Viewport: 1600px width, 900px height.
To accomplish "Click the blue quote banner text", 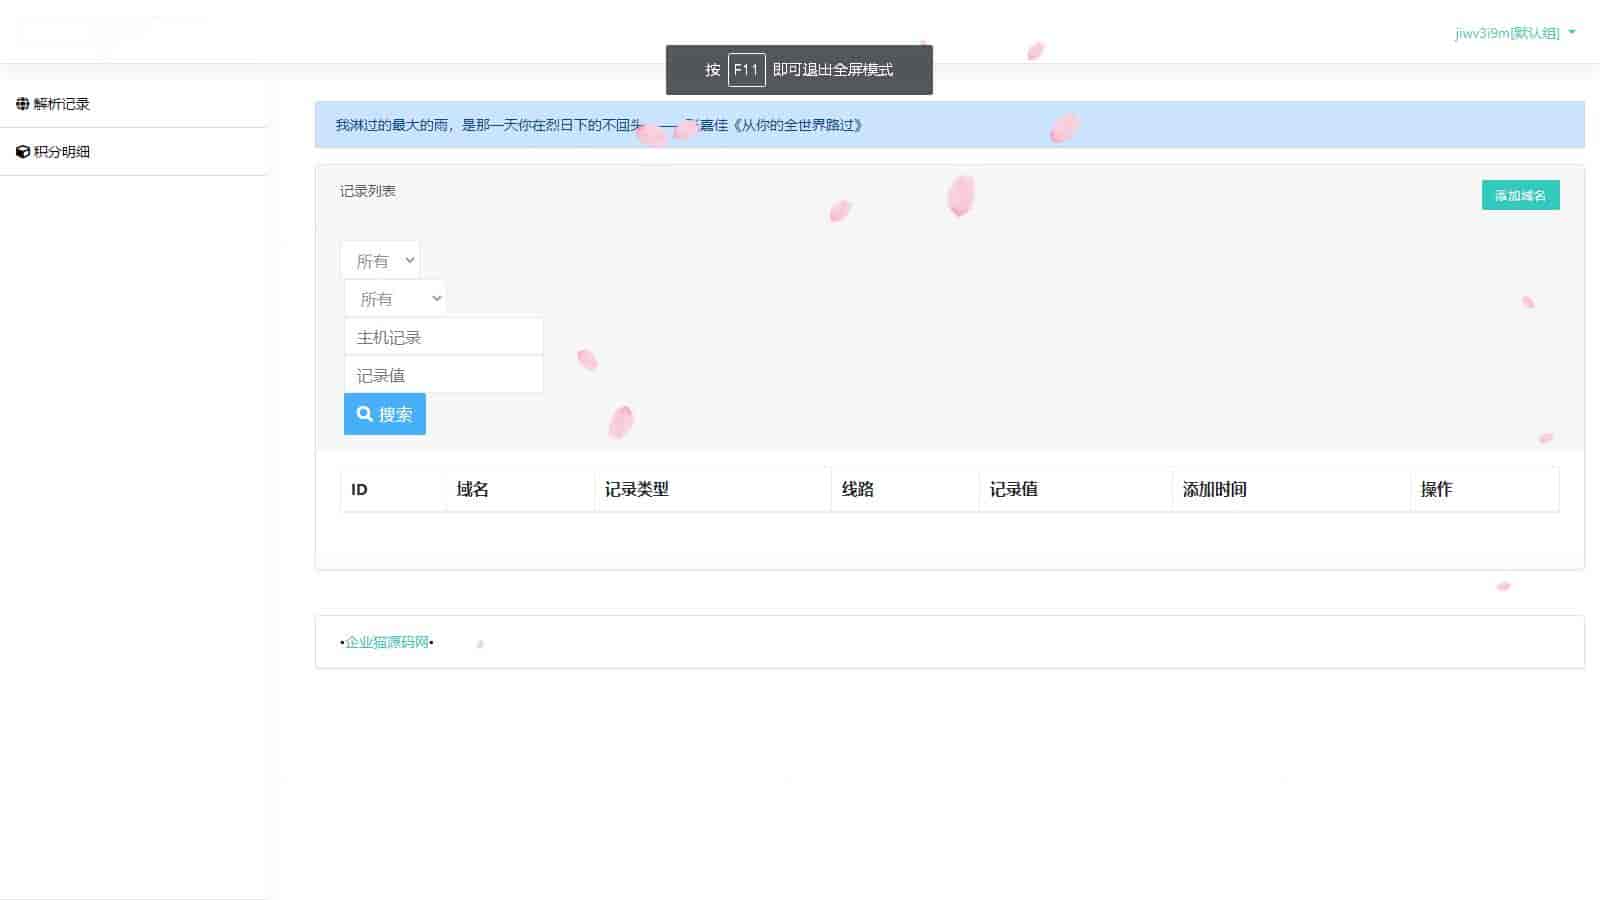I will [x=598, y=125].
